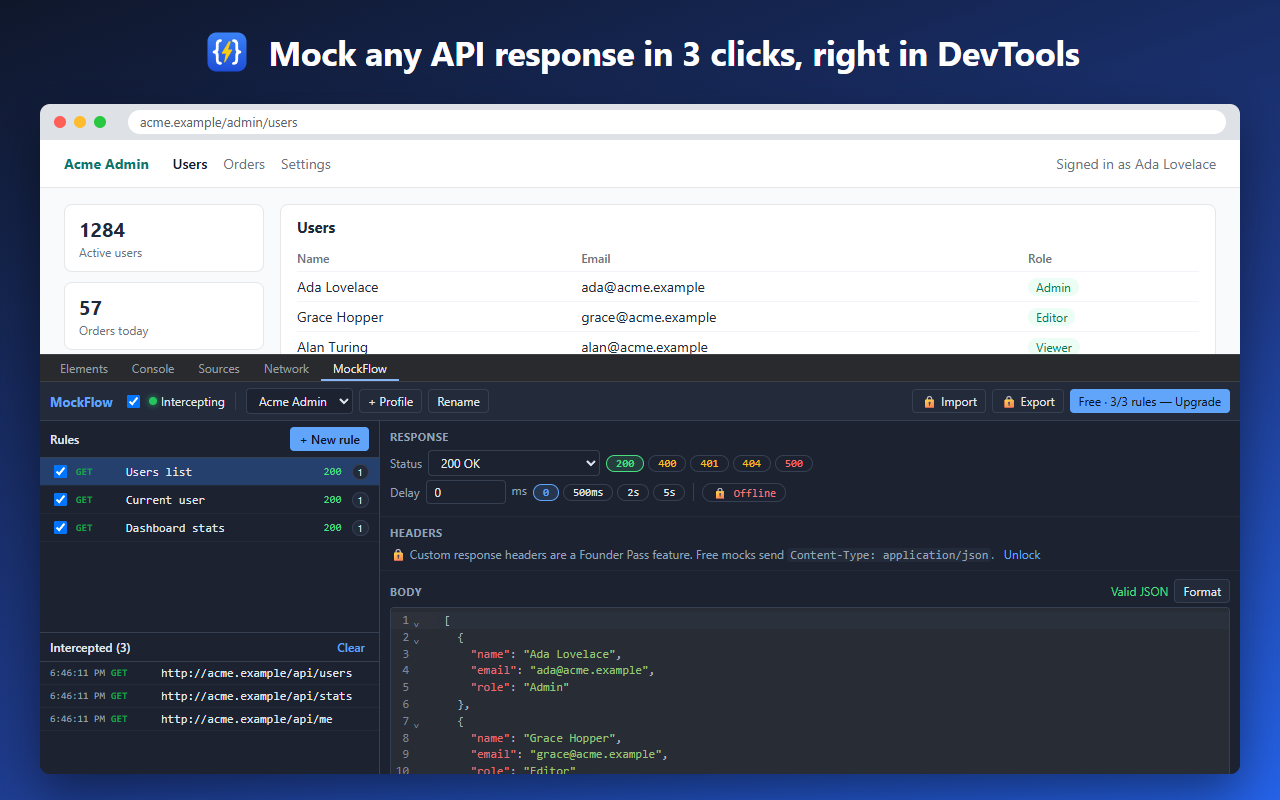Viewport: 1280px width, 800px height.
Task: Click the + Profile button
Action: (390, 401)
